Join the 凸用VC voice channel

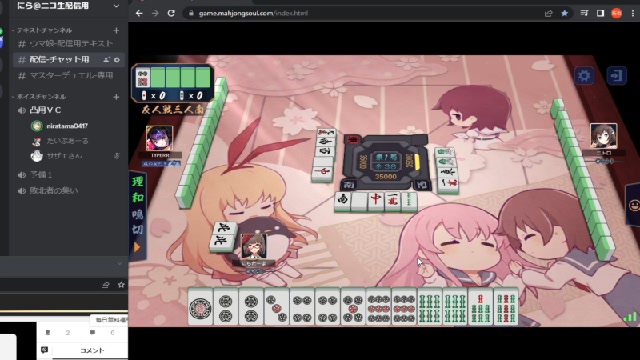45,110
